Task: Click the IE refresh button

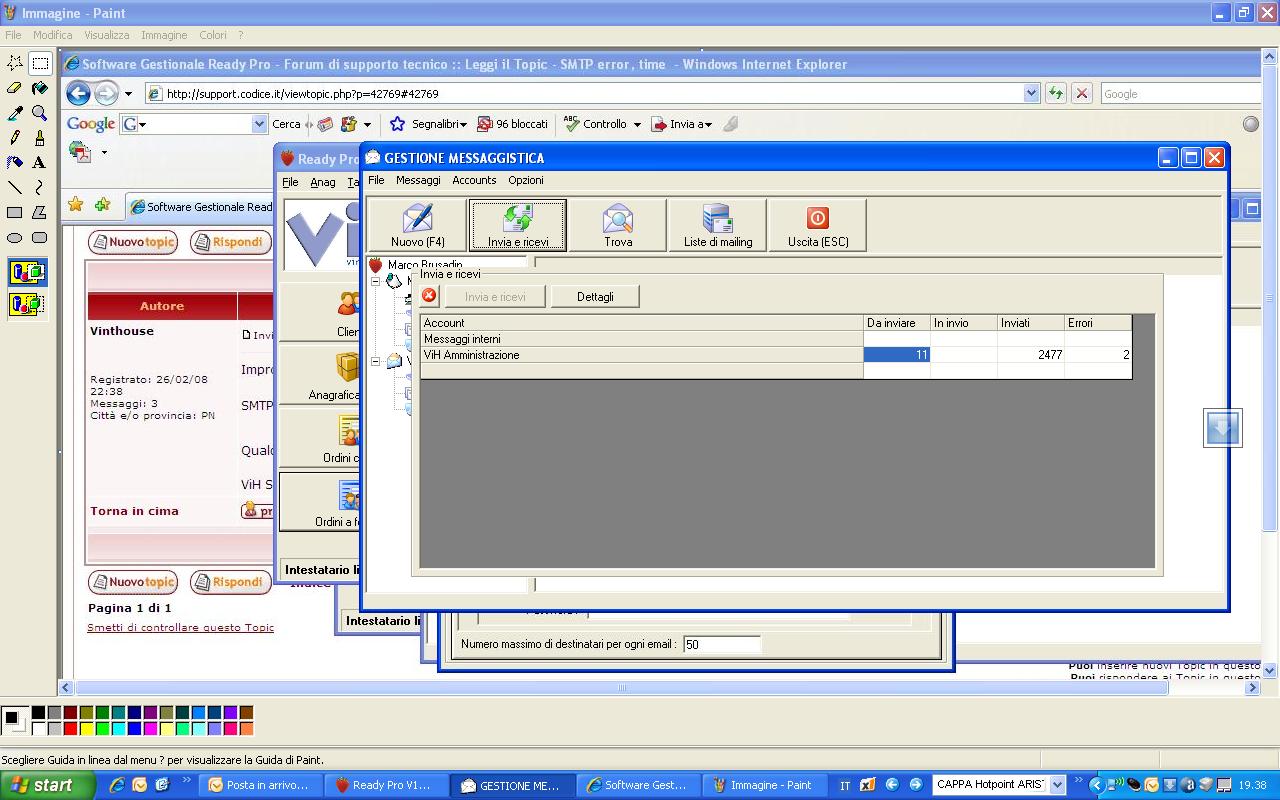Action: point(1056,93)
